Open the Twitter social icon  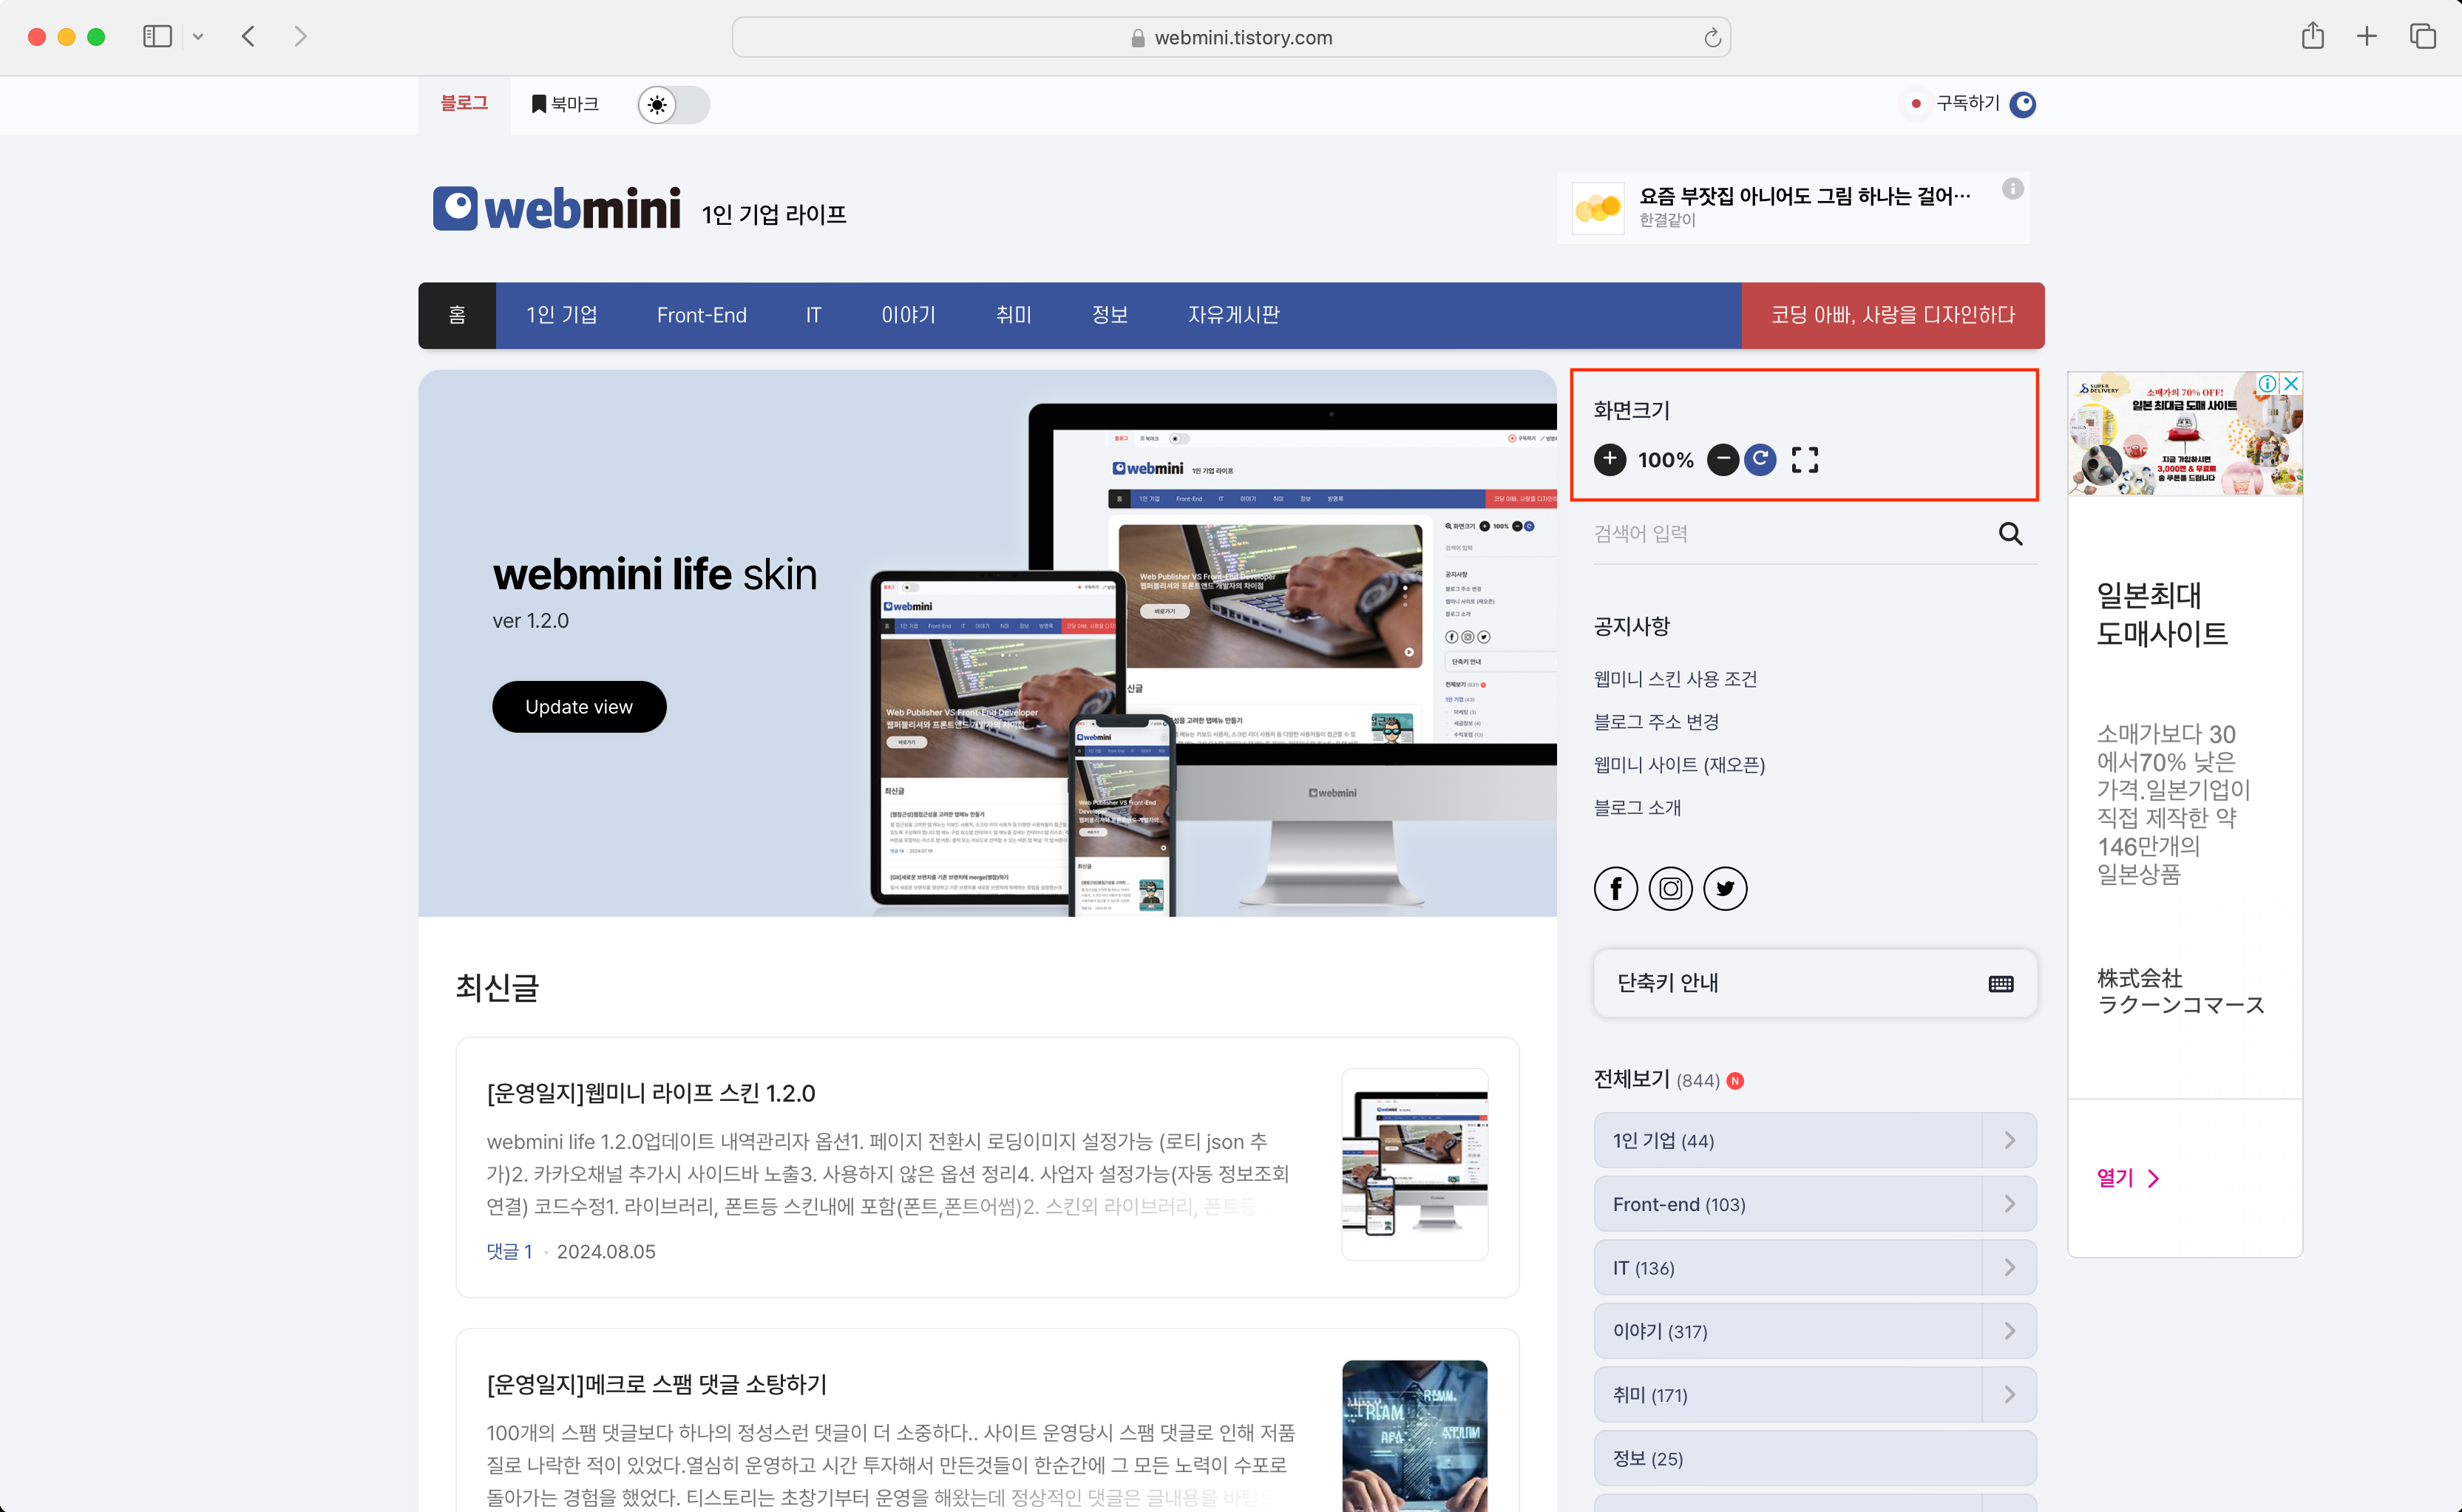click(1725, 888)
